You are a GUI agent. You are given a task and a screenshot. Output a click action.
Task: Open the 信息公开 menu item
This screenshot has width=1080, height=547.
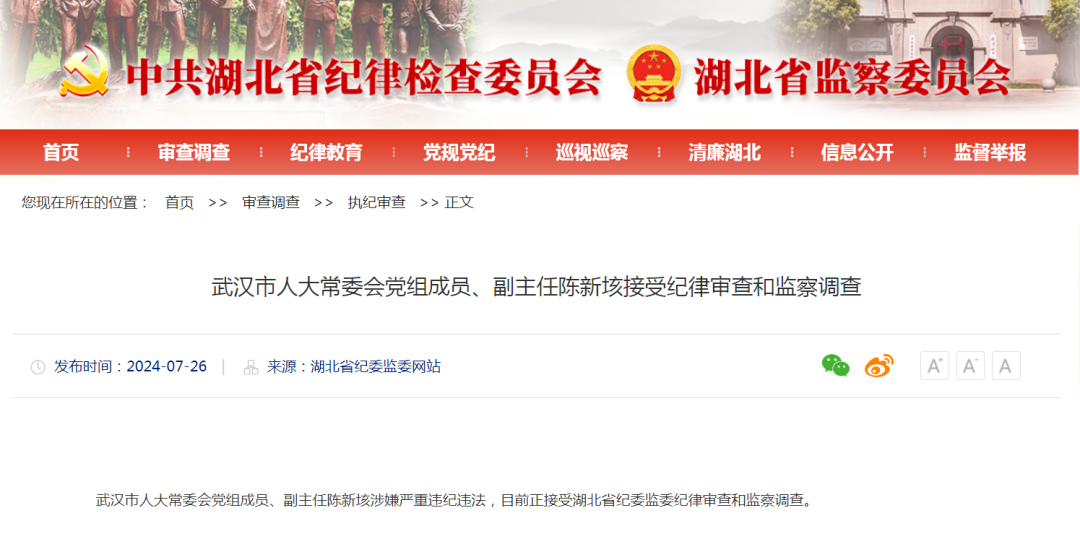[x=857, y=152]
